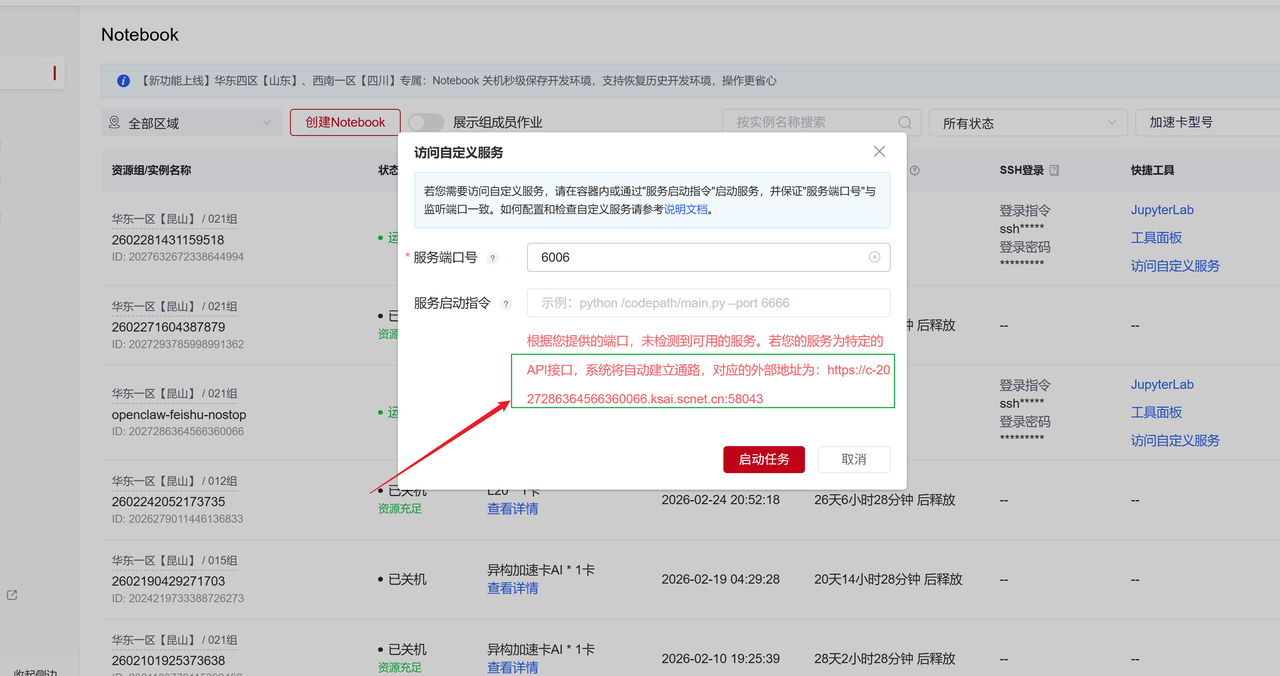Click the blue info icon in announcement banner
The height and width of the screenshot is (676, 1280).
(x=124, y=81)
